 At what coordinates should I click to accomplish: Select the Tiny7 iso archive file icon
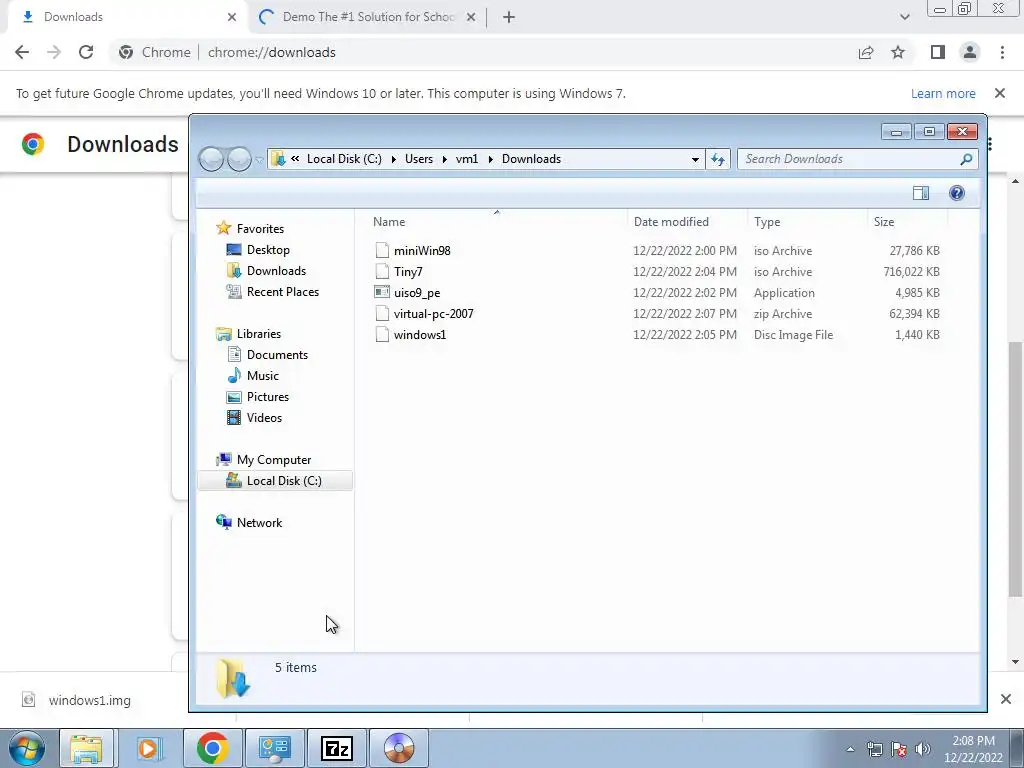[382, 272]
